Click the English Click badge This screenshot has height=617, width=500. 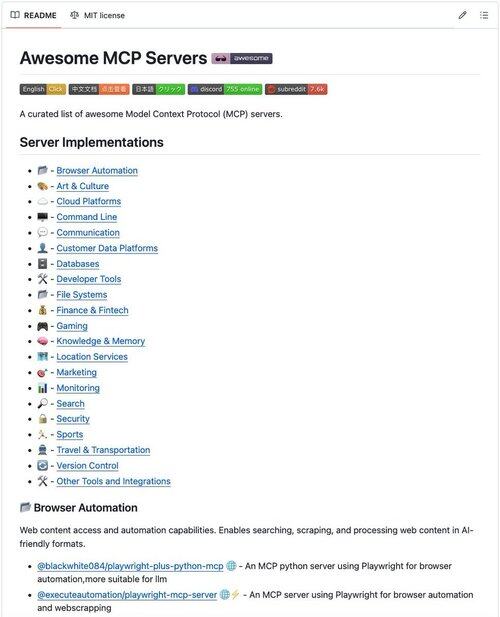click(x=42, y=89)
